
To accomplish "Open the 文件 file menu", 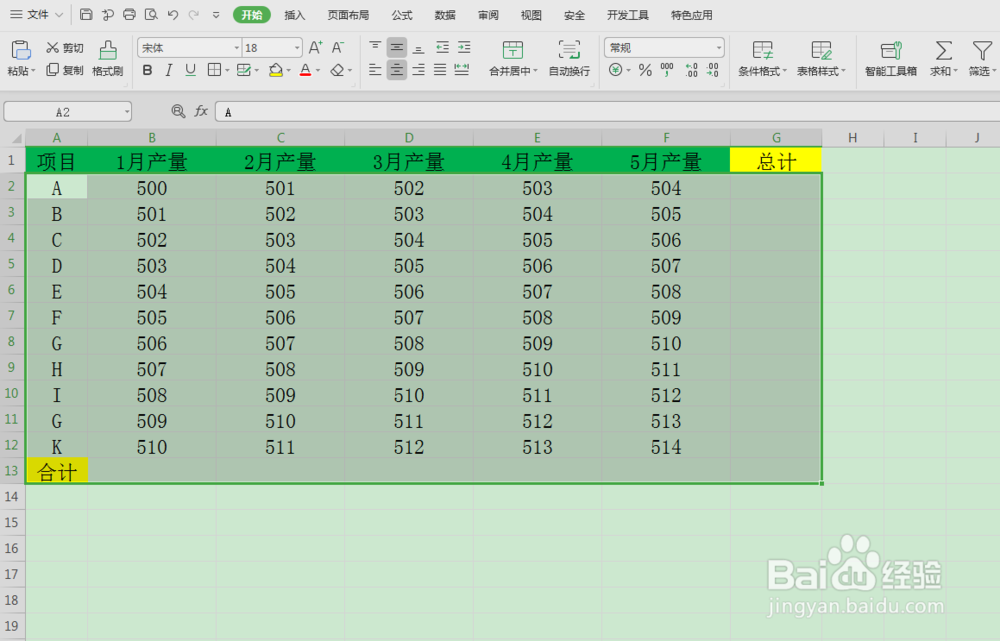I will (36, 15).
